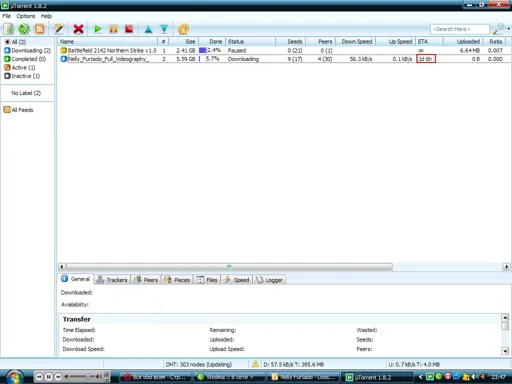Click the Search Here input field
The image size is (512, 384).
(x=460, y=29)
